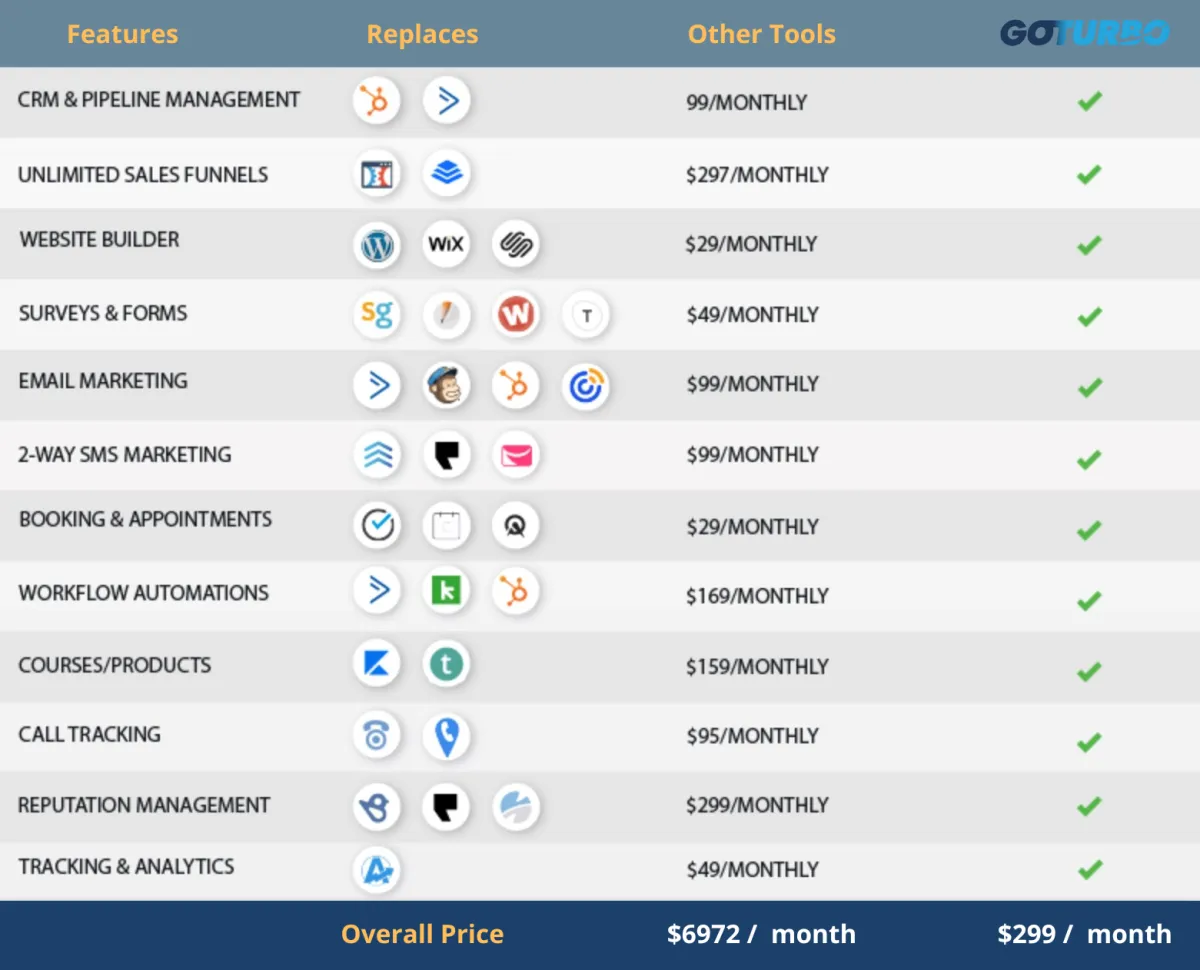This screenshot has height=970, width=1200.
Task: Click the 'TRACKING & ANALYTICS' label
Action: tap(126, 867)
